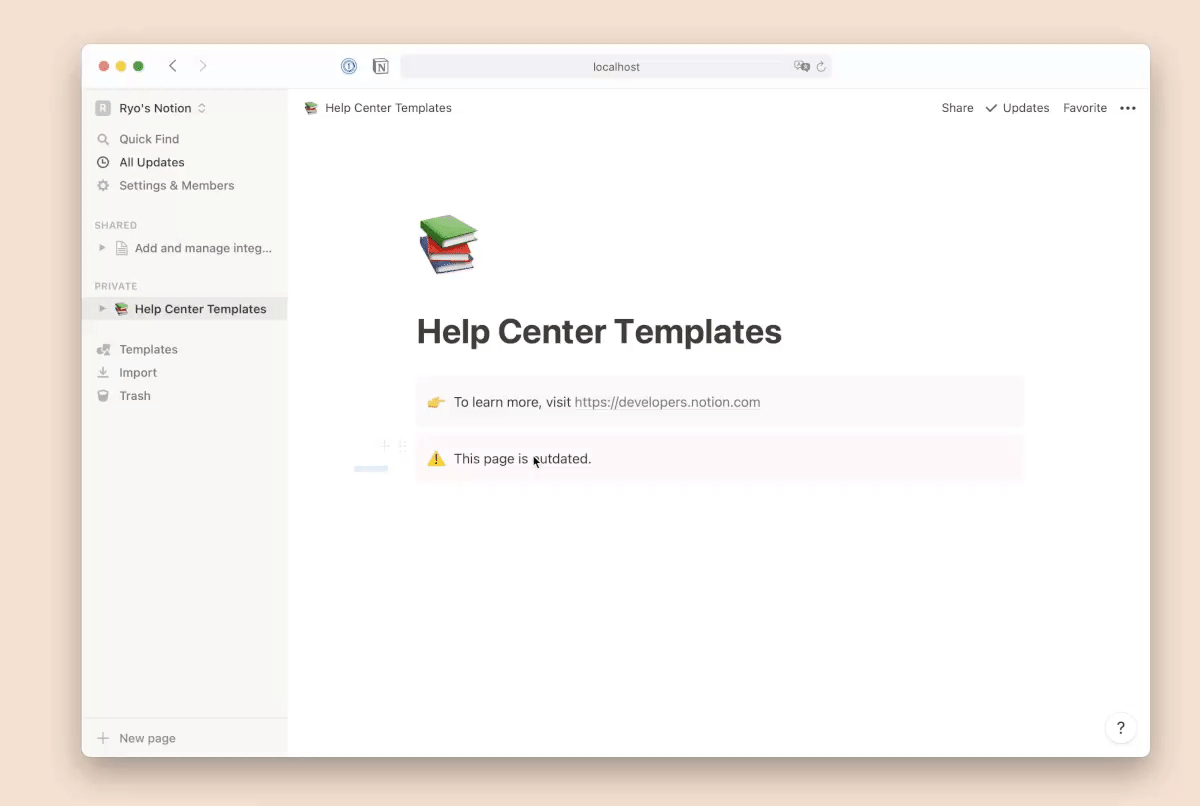The height and width of the screenshot is (806, 1200).
Task: Click the document icon of integrations page
Action: (x=122, y=248)
